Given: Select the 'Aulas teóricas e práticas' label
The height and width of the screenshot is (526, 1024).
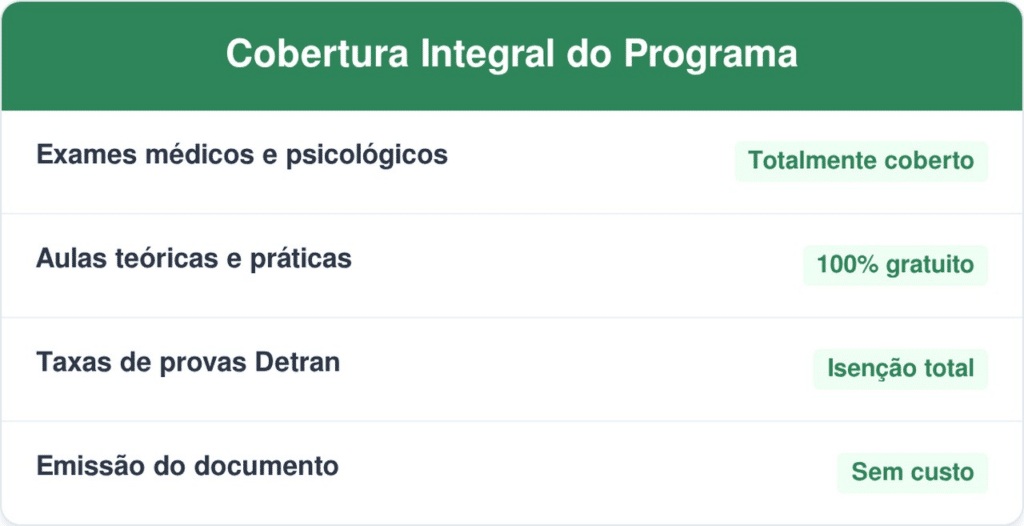Looking at the screenshot, I should pos(194,259).
